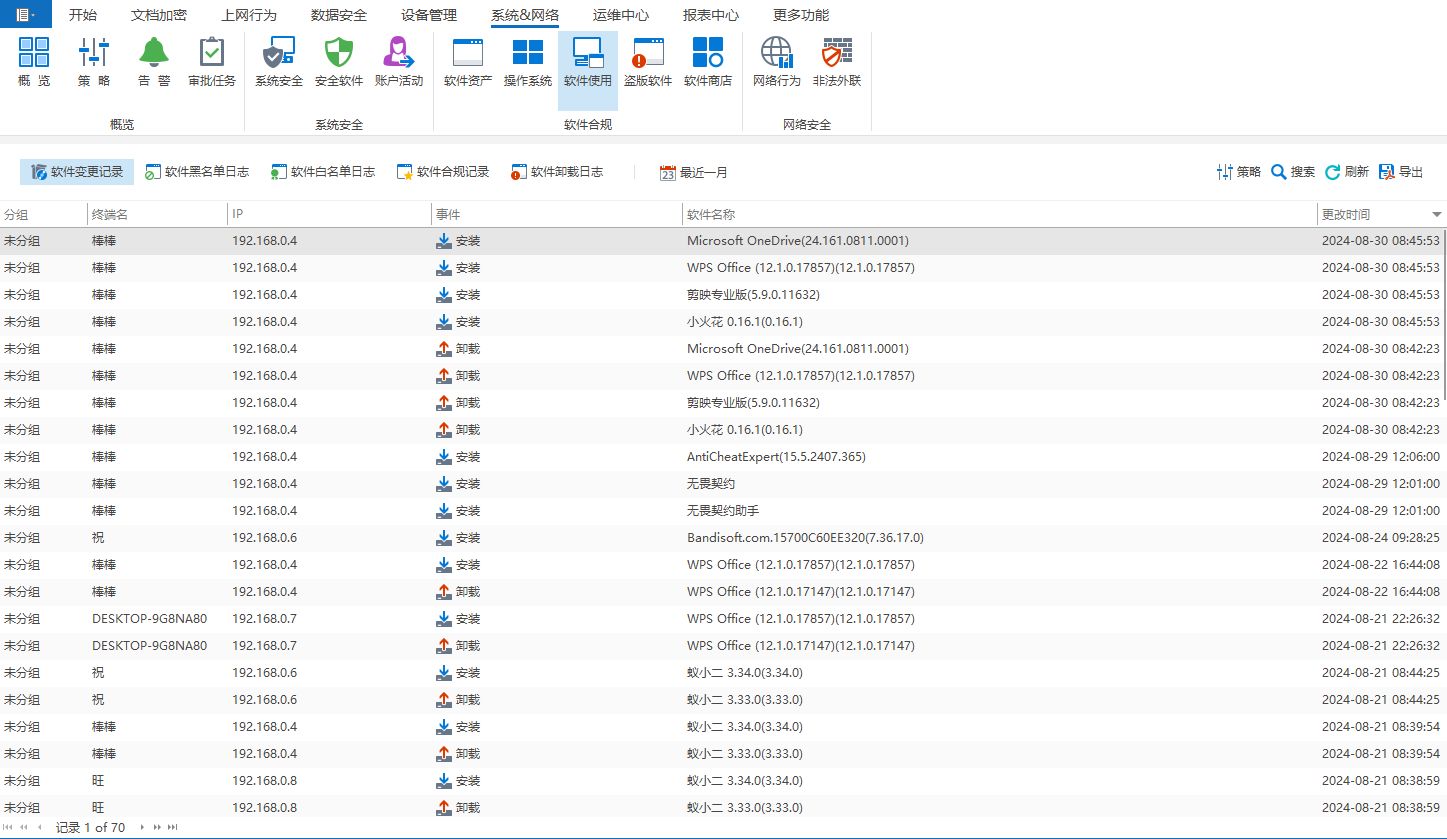The width and height of the screenshot is (1447, 839).
Task: Go to the next record
Action: tap(142, 827)
